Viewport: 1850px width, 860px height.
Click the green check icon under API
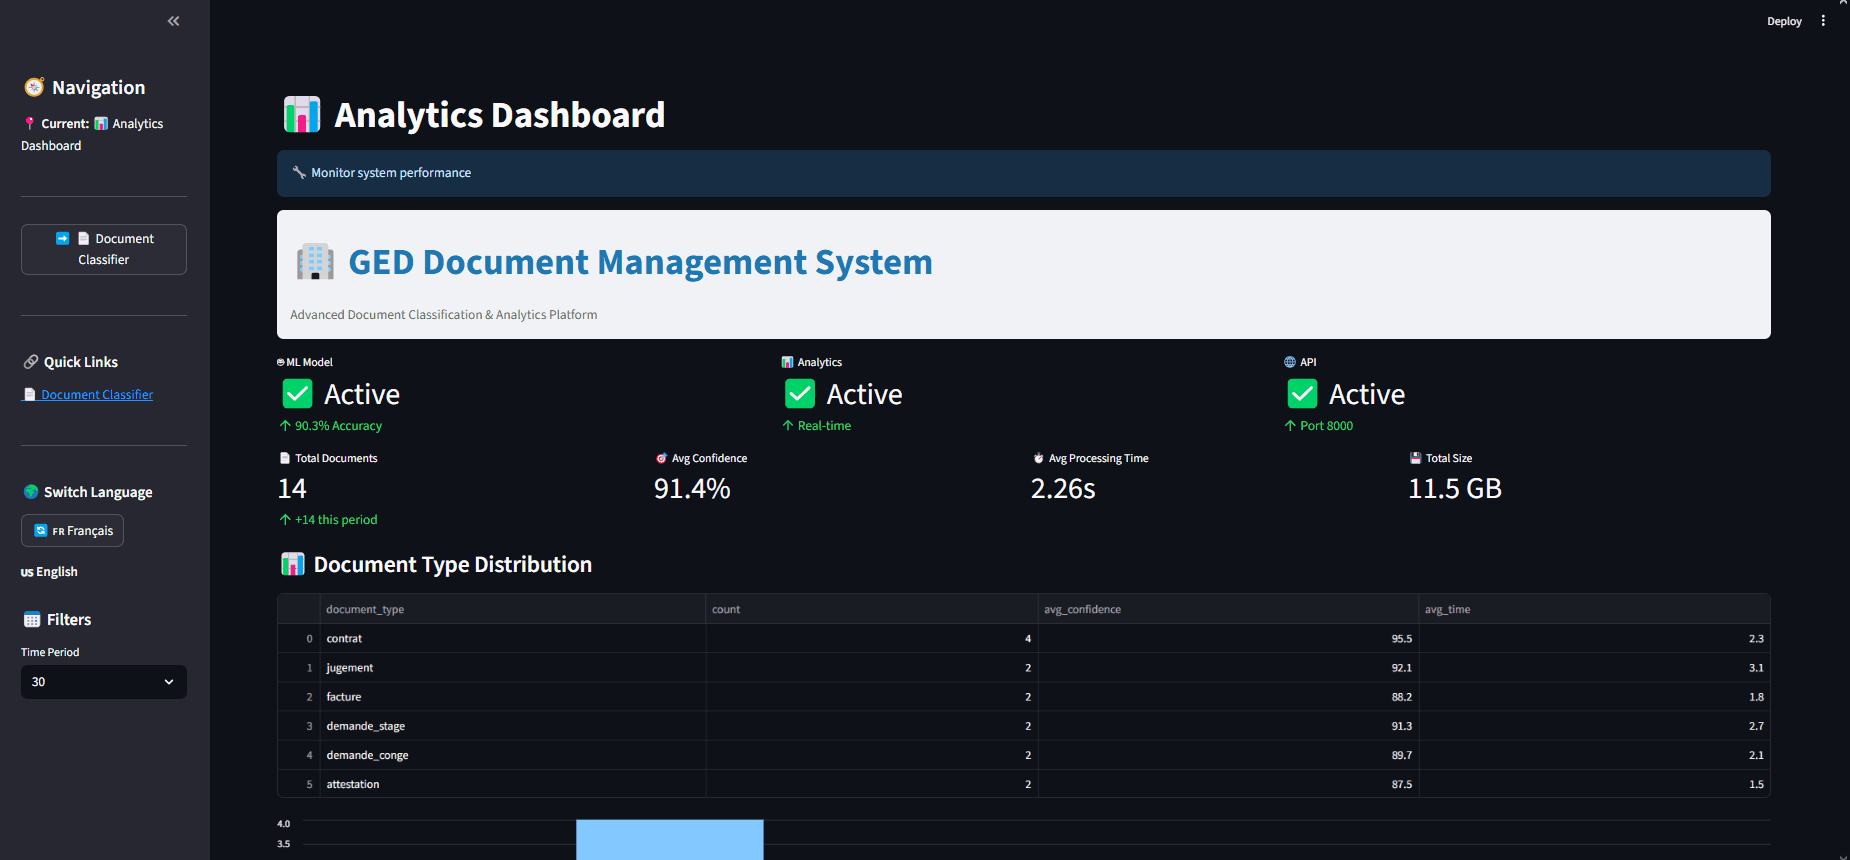(1302, 394)
